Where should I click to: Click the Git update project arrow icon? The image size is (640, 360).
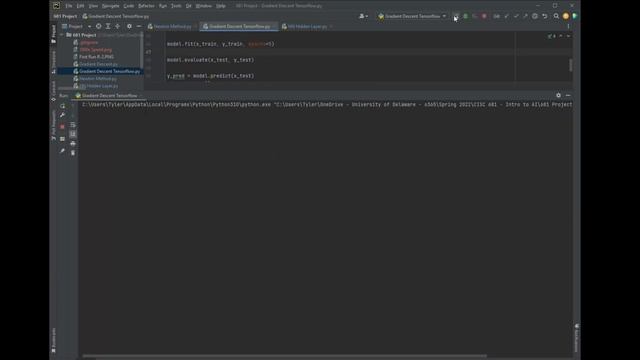click(x=506, y=16)
